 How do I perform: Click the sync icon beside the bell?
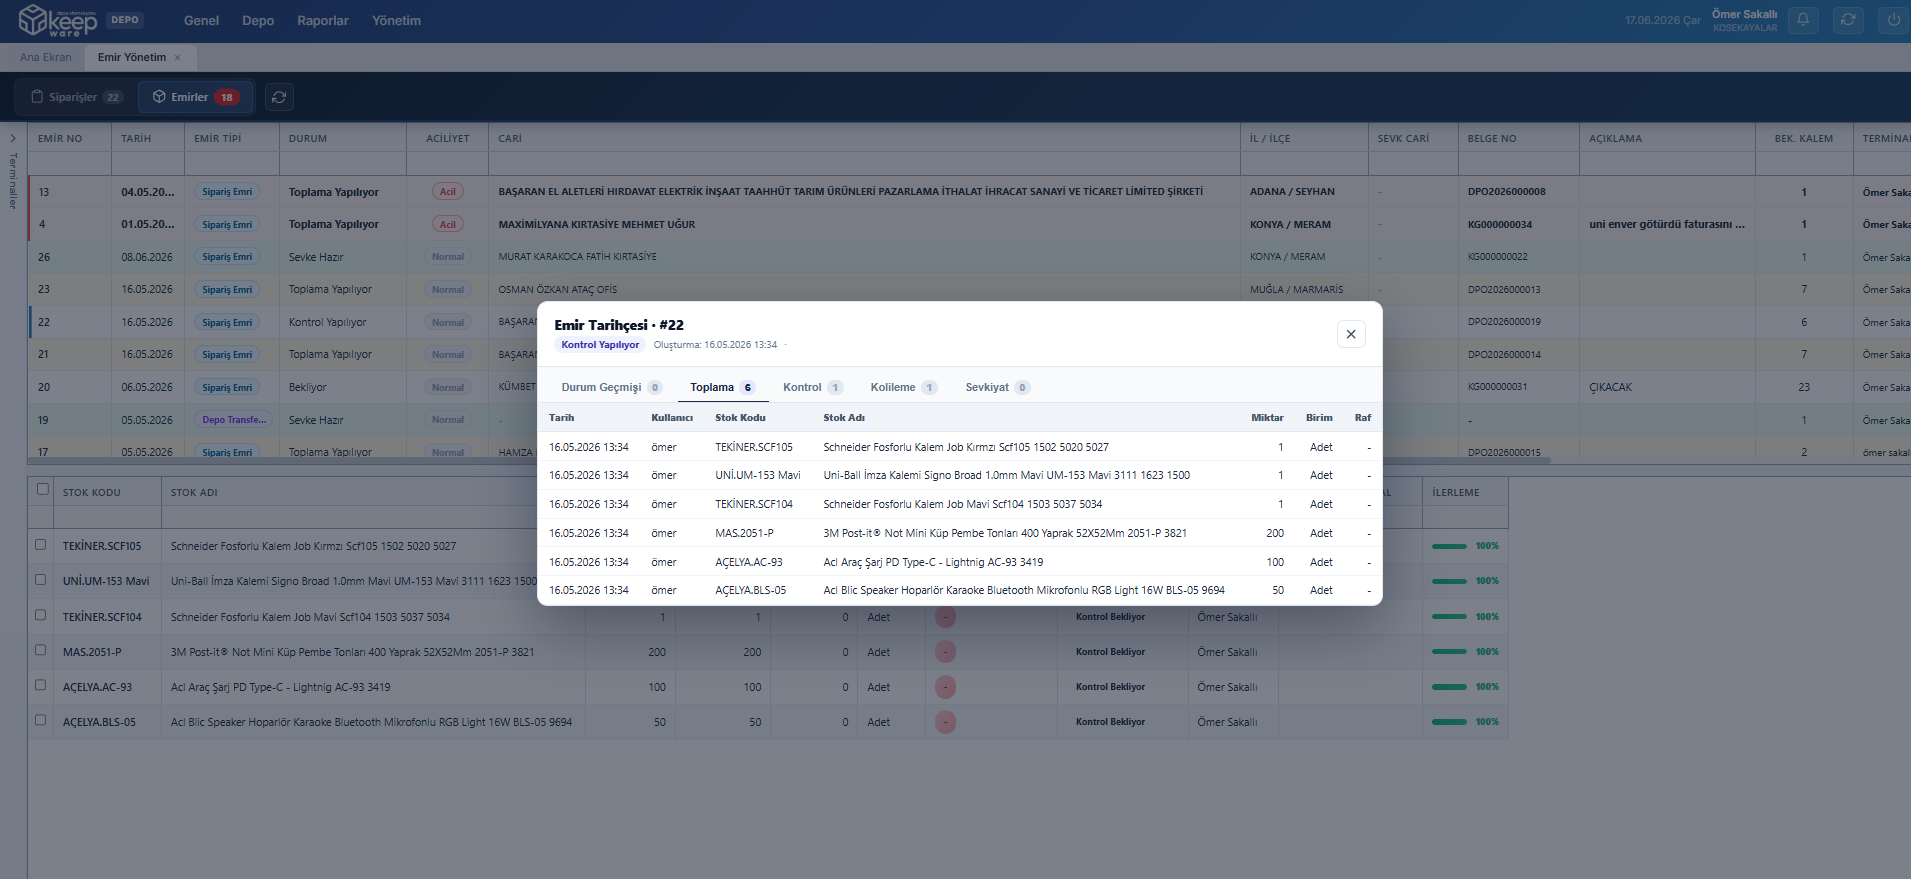[x=1848, y=20]
